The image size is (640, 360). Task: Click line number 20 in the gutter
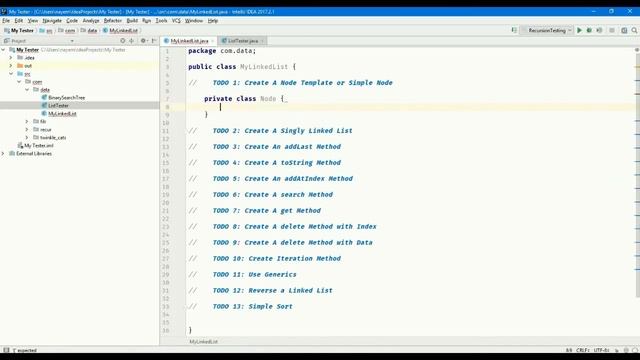[x=165, y=203]
